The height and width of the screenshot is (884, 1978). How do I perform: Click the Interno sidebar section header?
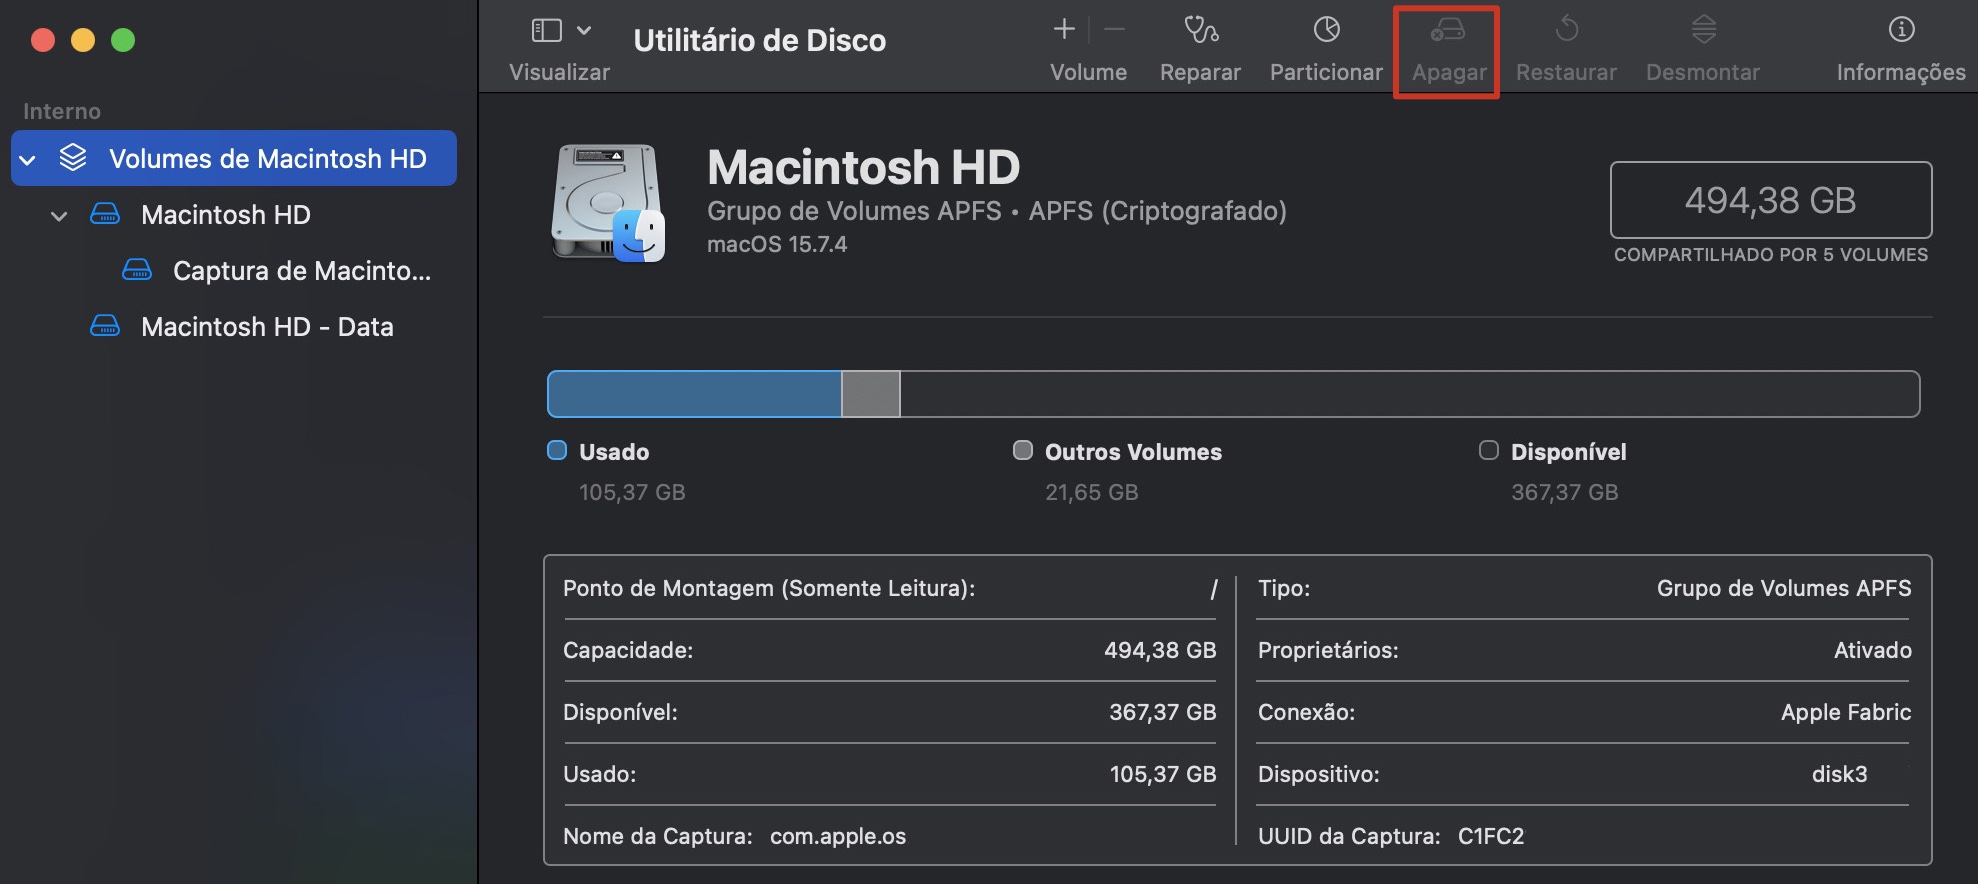[x=62, y=111]
